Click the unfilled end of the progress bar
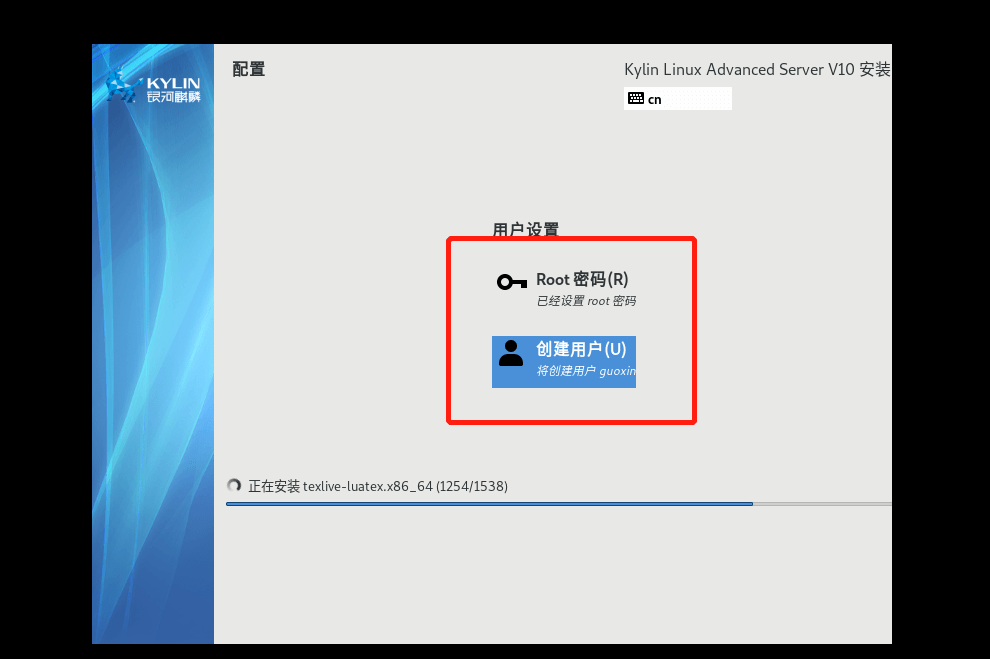This screenshot has height=659, width=990. (820, 504)
